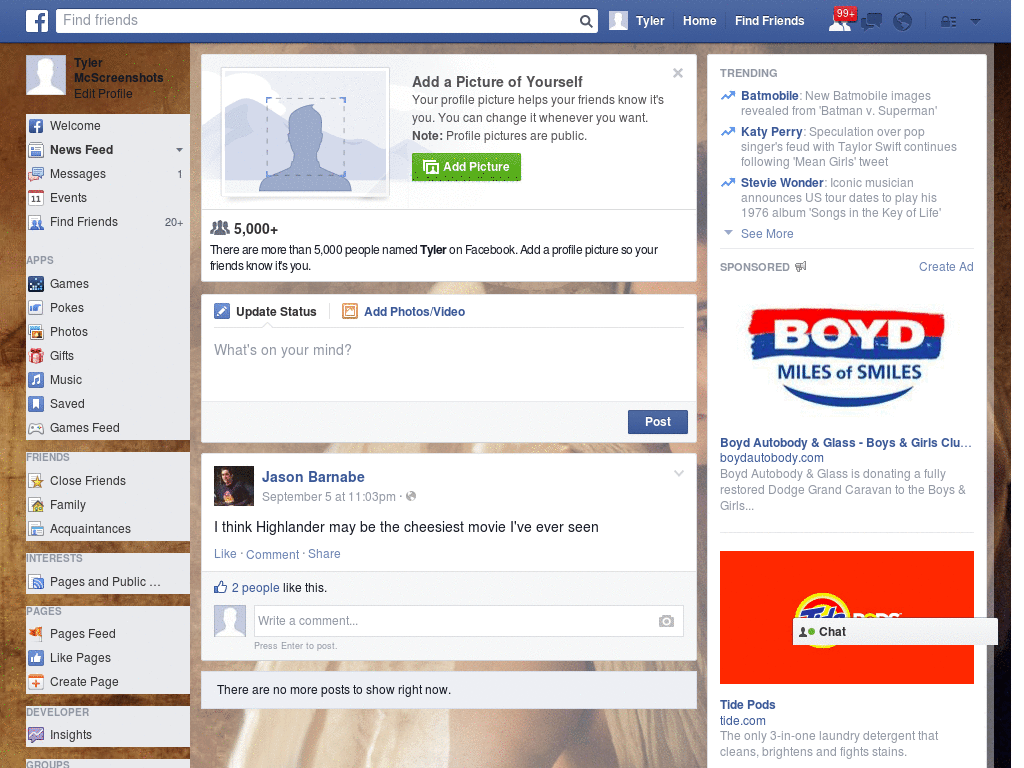This screenshot has width=1024, height=768.
Task: Close the Add a Picture card
Action: (678, 73)
